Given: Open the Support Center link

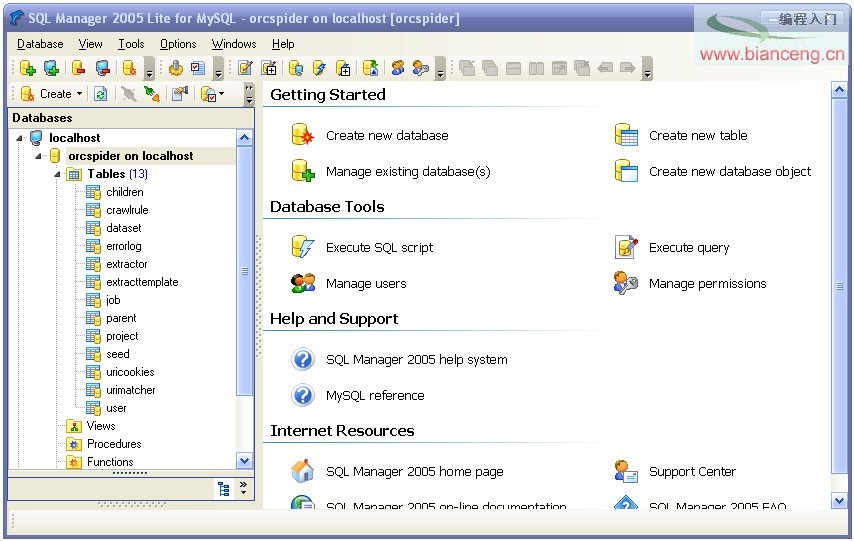Looking at the screenshot, I should (x=692, y=471).
